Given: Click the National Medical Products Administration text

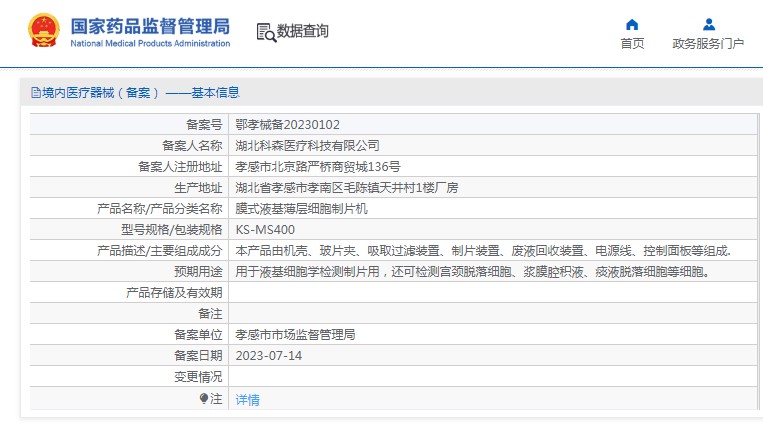Looking at the screenshot, I should point(150,44).
